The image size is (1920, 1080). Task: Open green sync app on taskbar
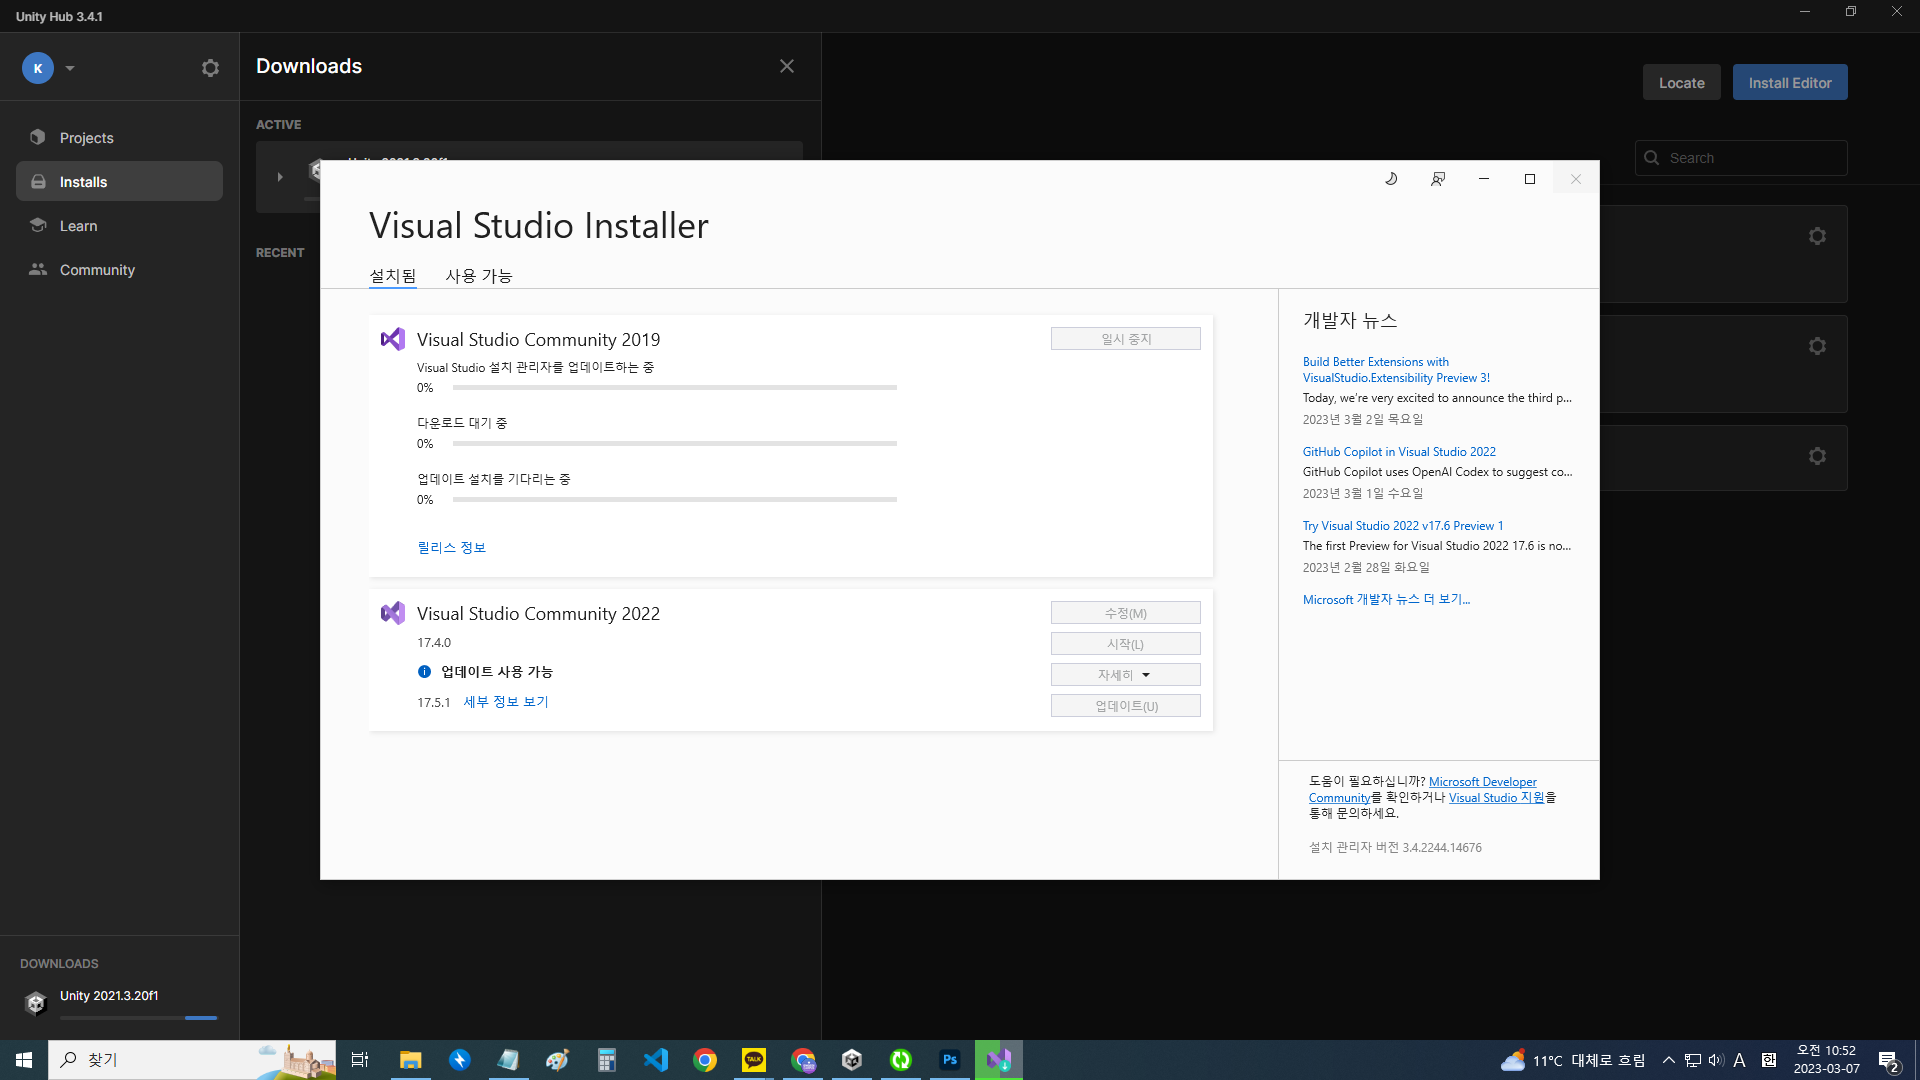click(x=901, y=1060)
